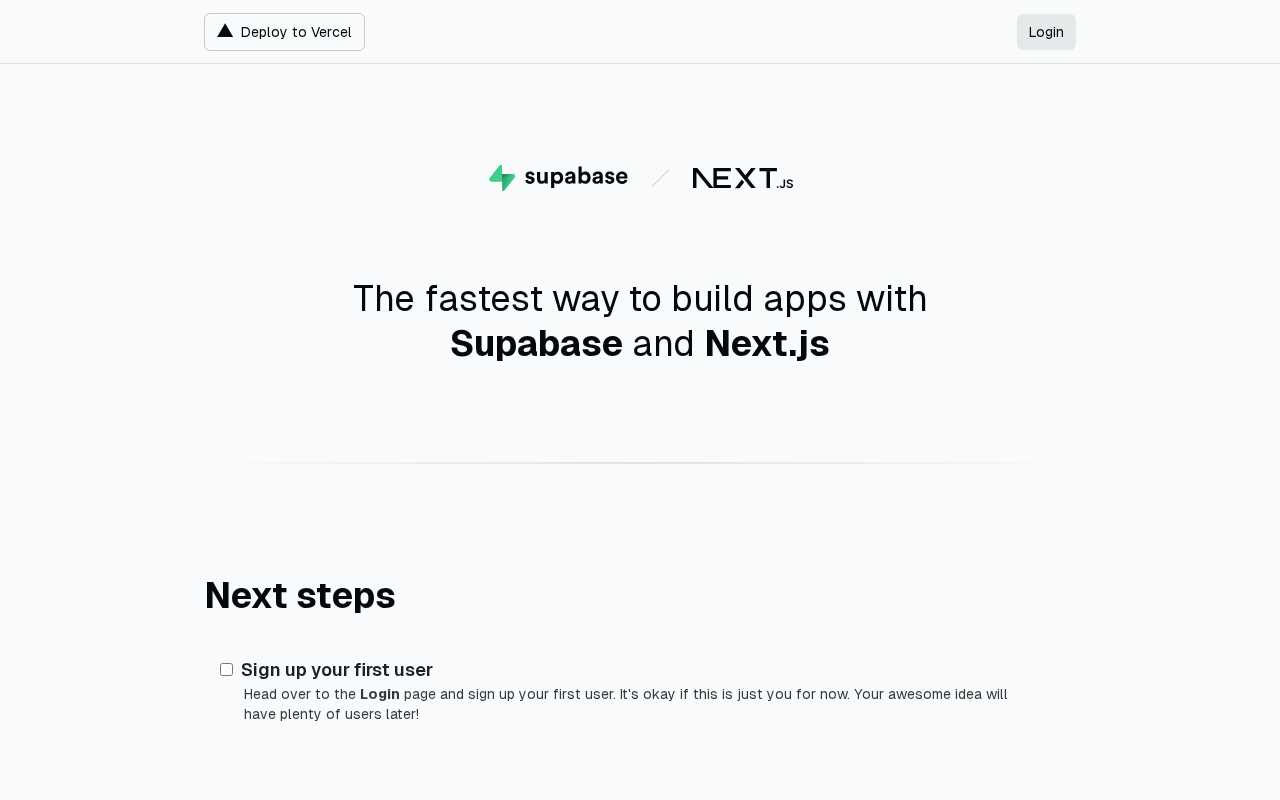Click the empty header area between the buttons
Image resolution: width=1280 pixels, height=800 pixels.
[690, 32]
